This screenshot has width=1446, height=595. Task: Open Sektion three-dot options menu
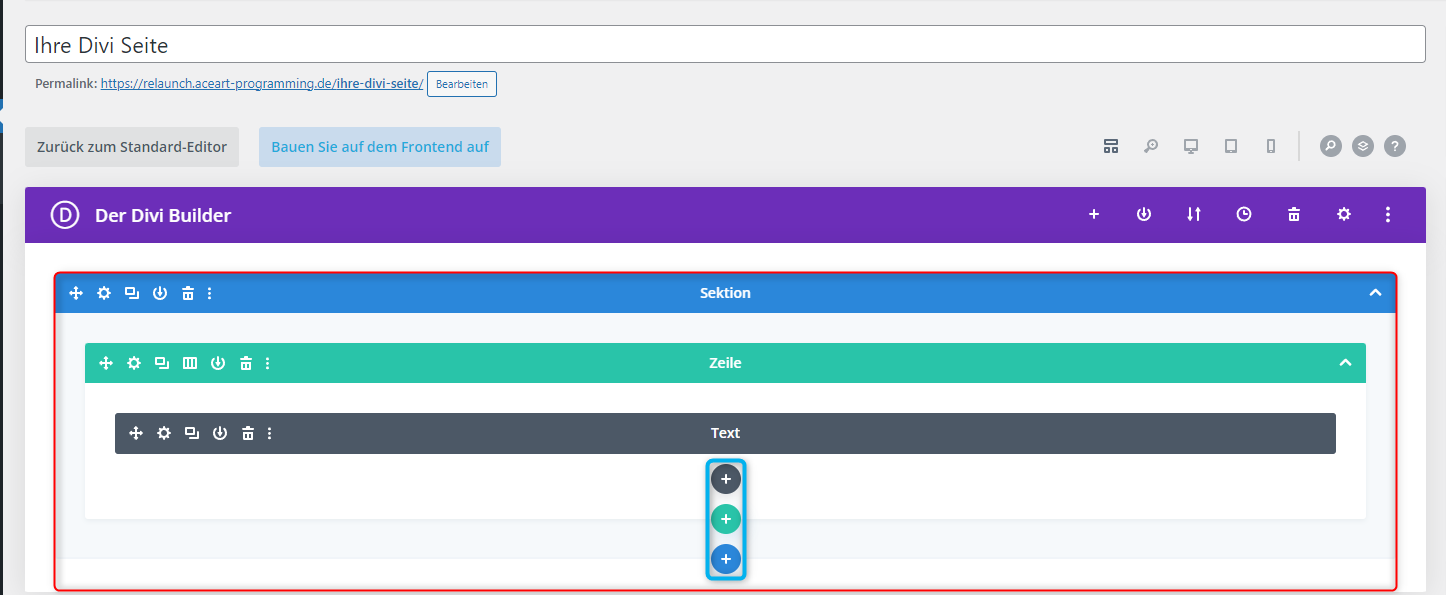tap(209, 293)
